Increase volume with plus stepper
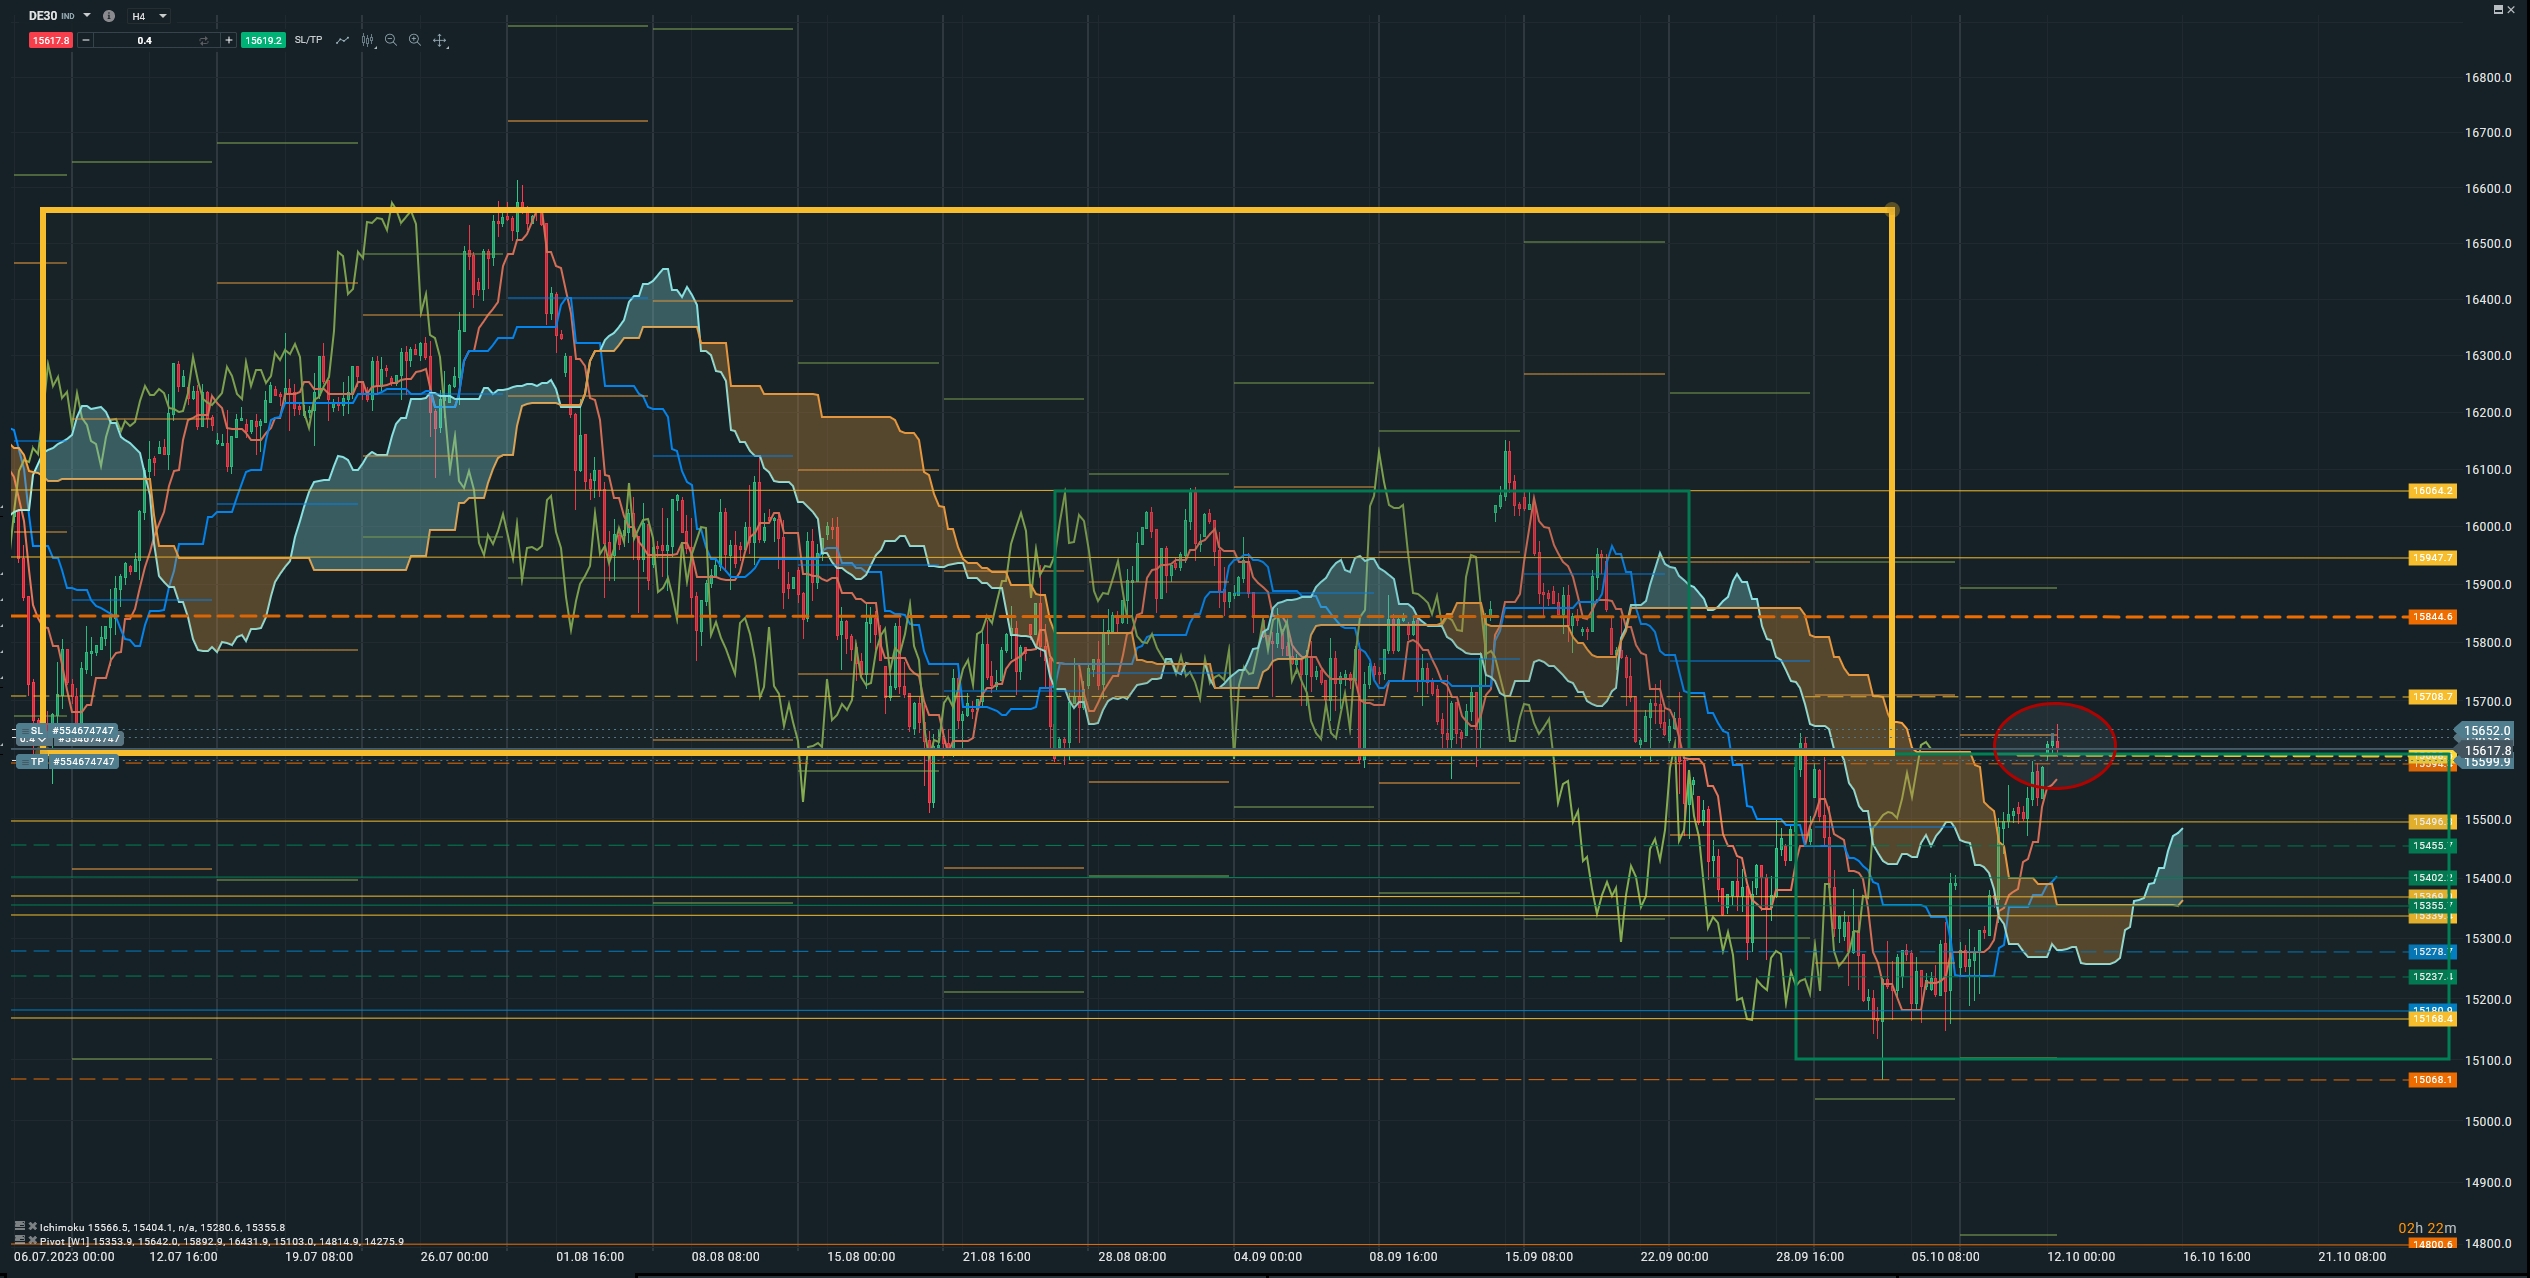Image resolution: width=2530 pixels, height=1278 pixels. [229, 40]
